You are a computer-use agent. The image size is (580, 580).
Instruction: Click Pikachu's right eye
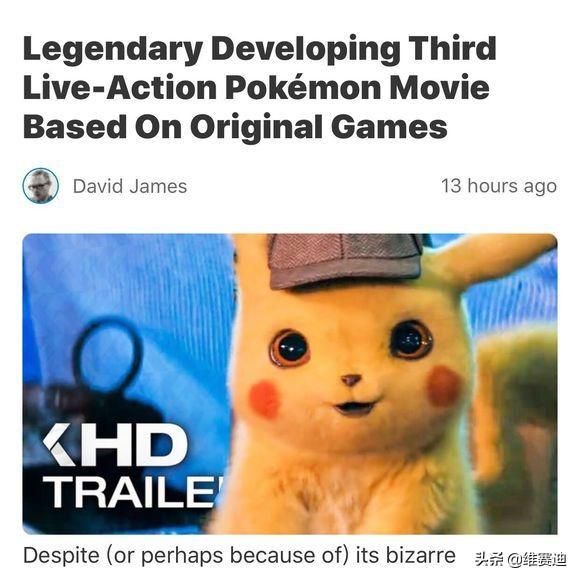pyautogui.click(x=411, y=340)
